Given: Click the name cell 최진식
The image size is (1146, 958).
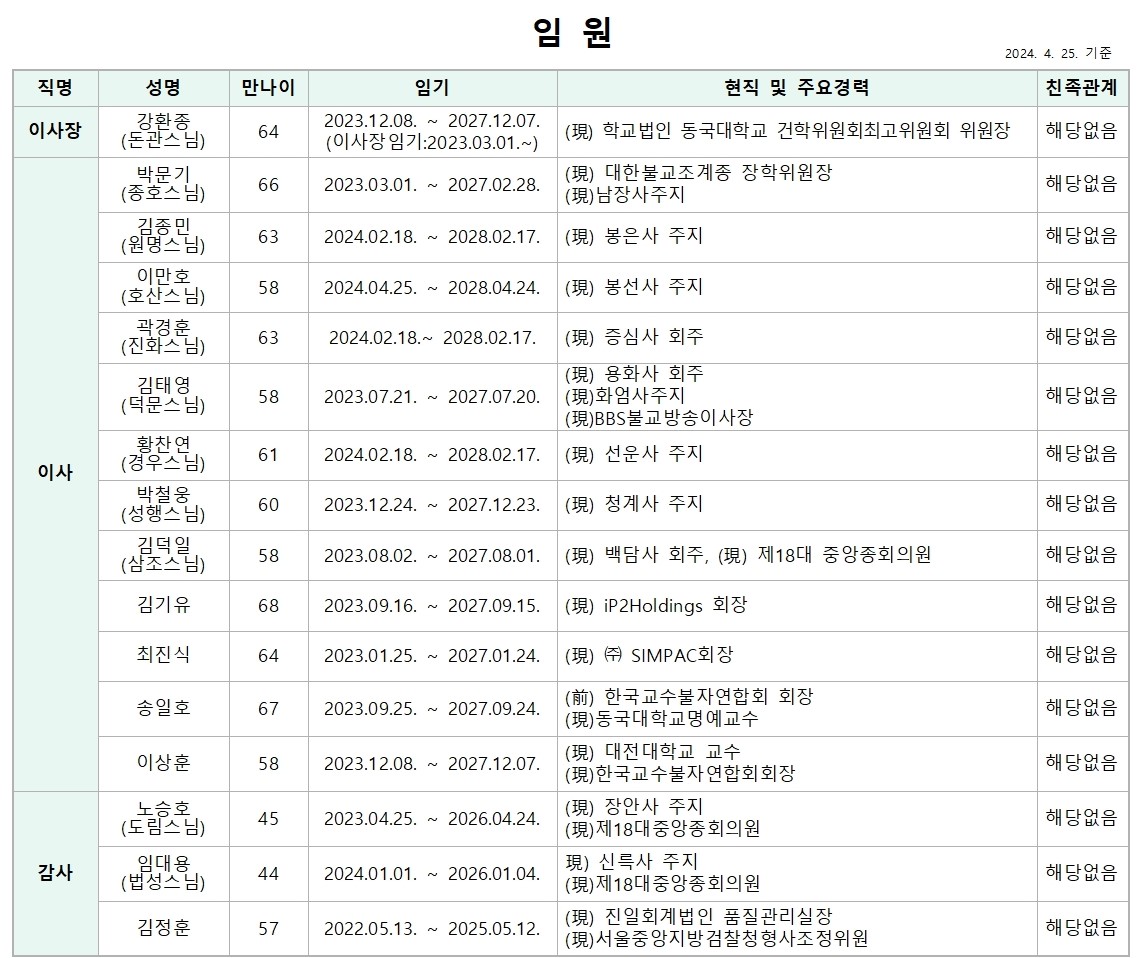Looking at the screenshot, I should [x=163, y=655].
